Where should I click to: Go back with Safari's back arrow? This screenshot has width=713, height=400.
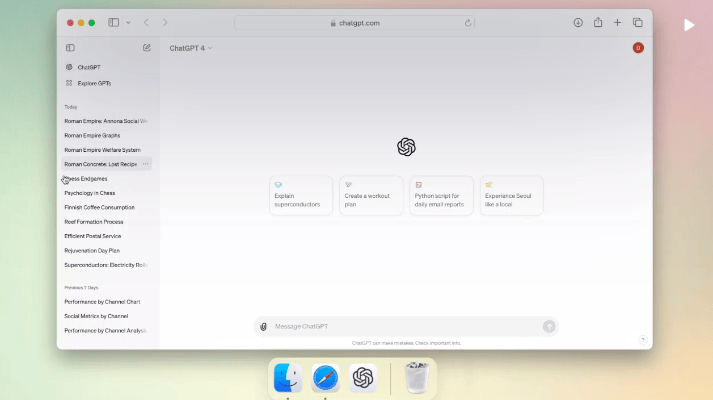pos(146,23)
